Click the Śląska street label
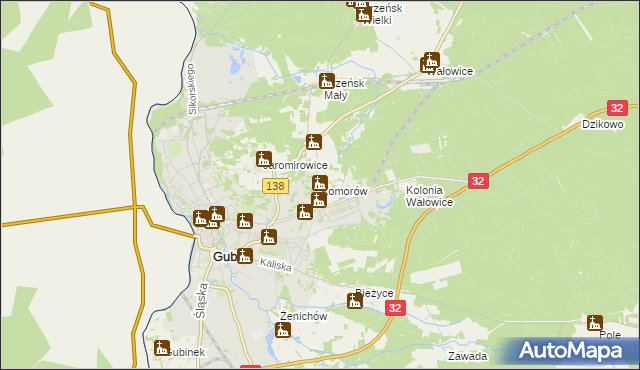This screenshot has height=370, width=640. [201, 301]
